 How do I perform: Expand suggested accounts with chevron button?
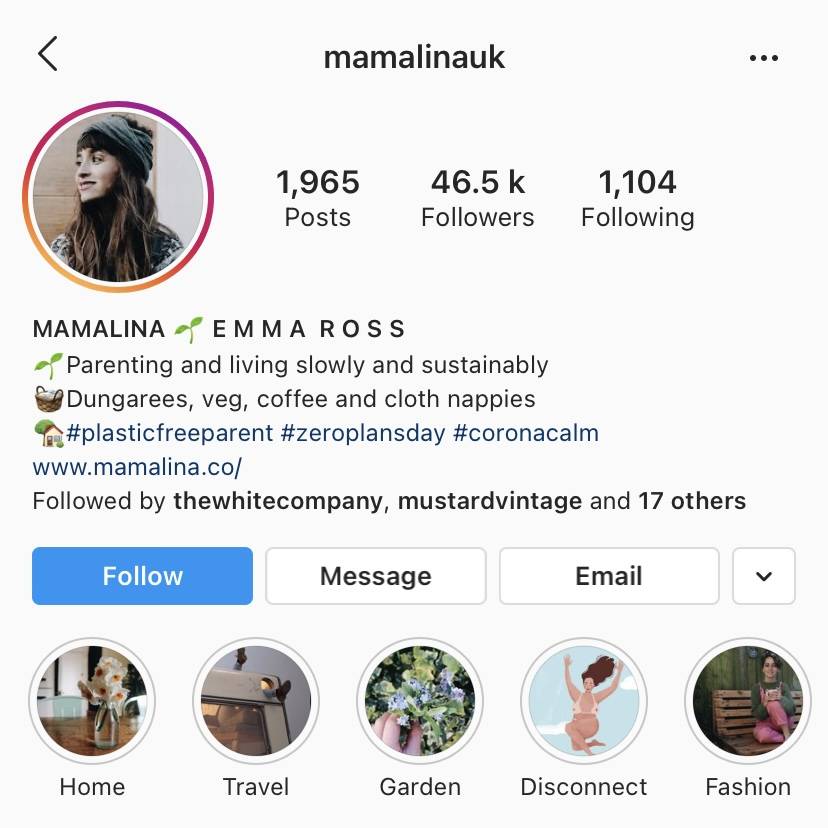click(x=764, y=576)
